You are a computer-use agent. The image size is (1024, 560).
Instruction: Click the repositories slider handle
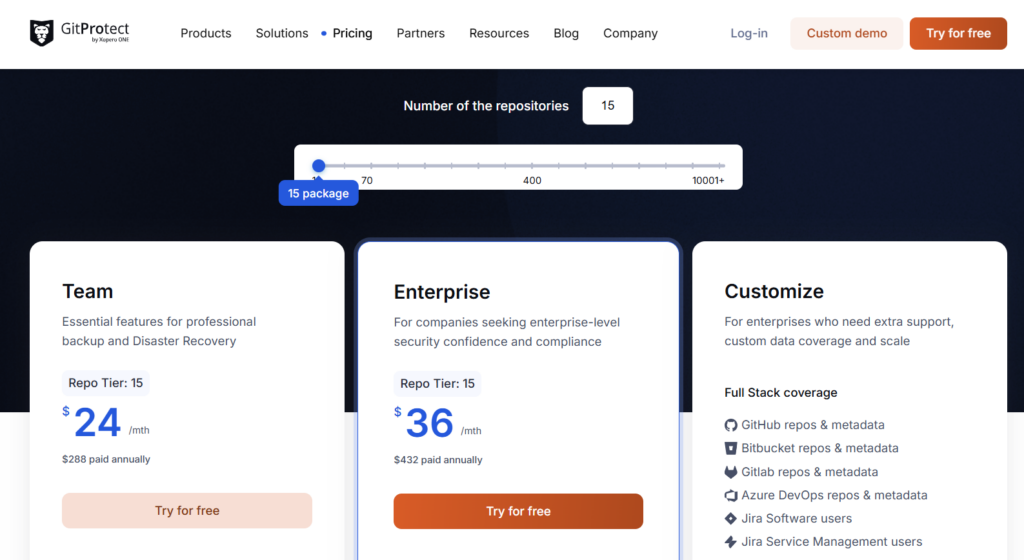tap(319, 166)
